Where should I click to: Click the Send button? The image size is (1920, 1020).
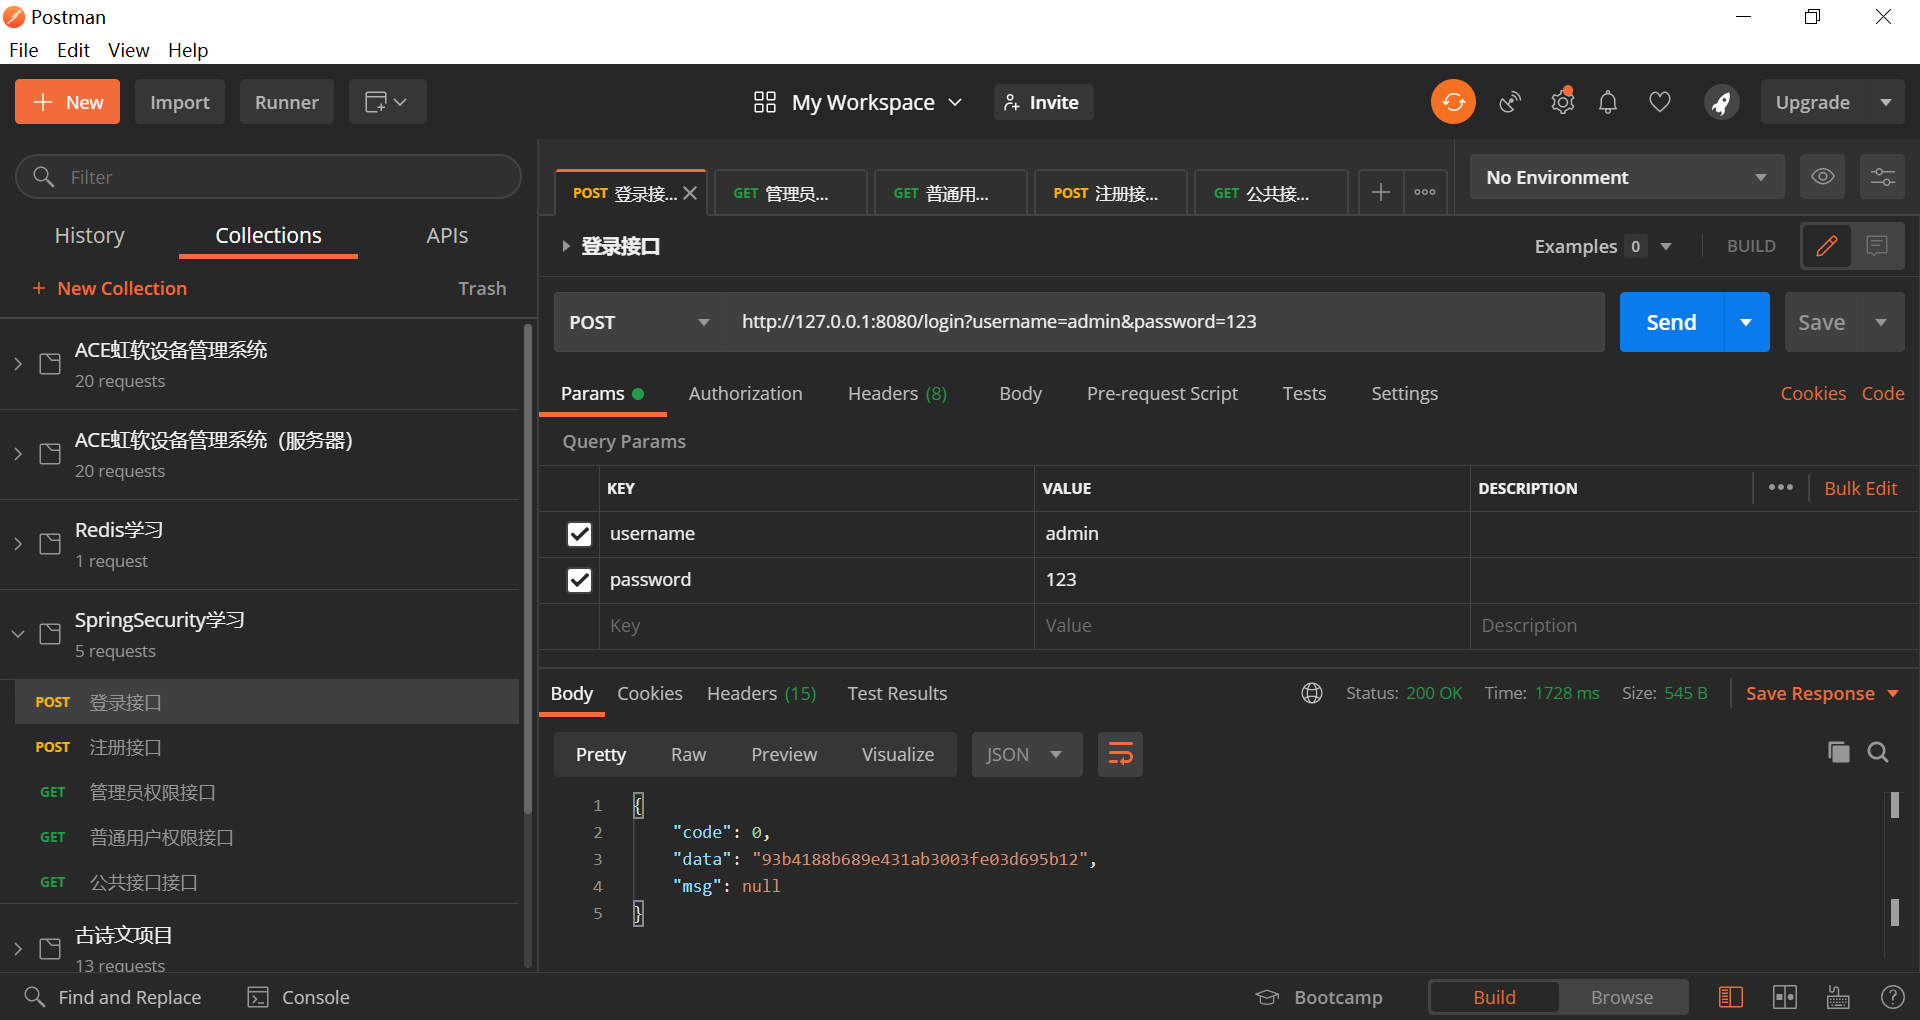(1671, 322)
